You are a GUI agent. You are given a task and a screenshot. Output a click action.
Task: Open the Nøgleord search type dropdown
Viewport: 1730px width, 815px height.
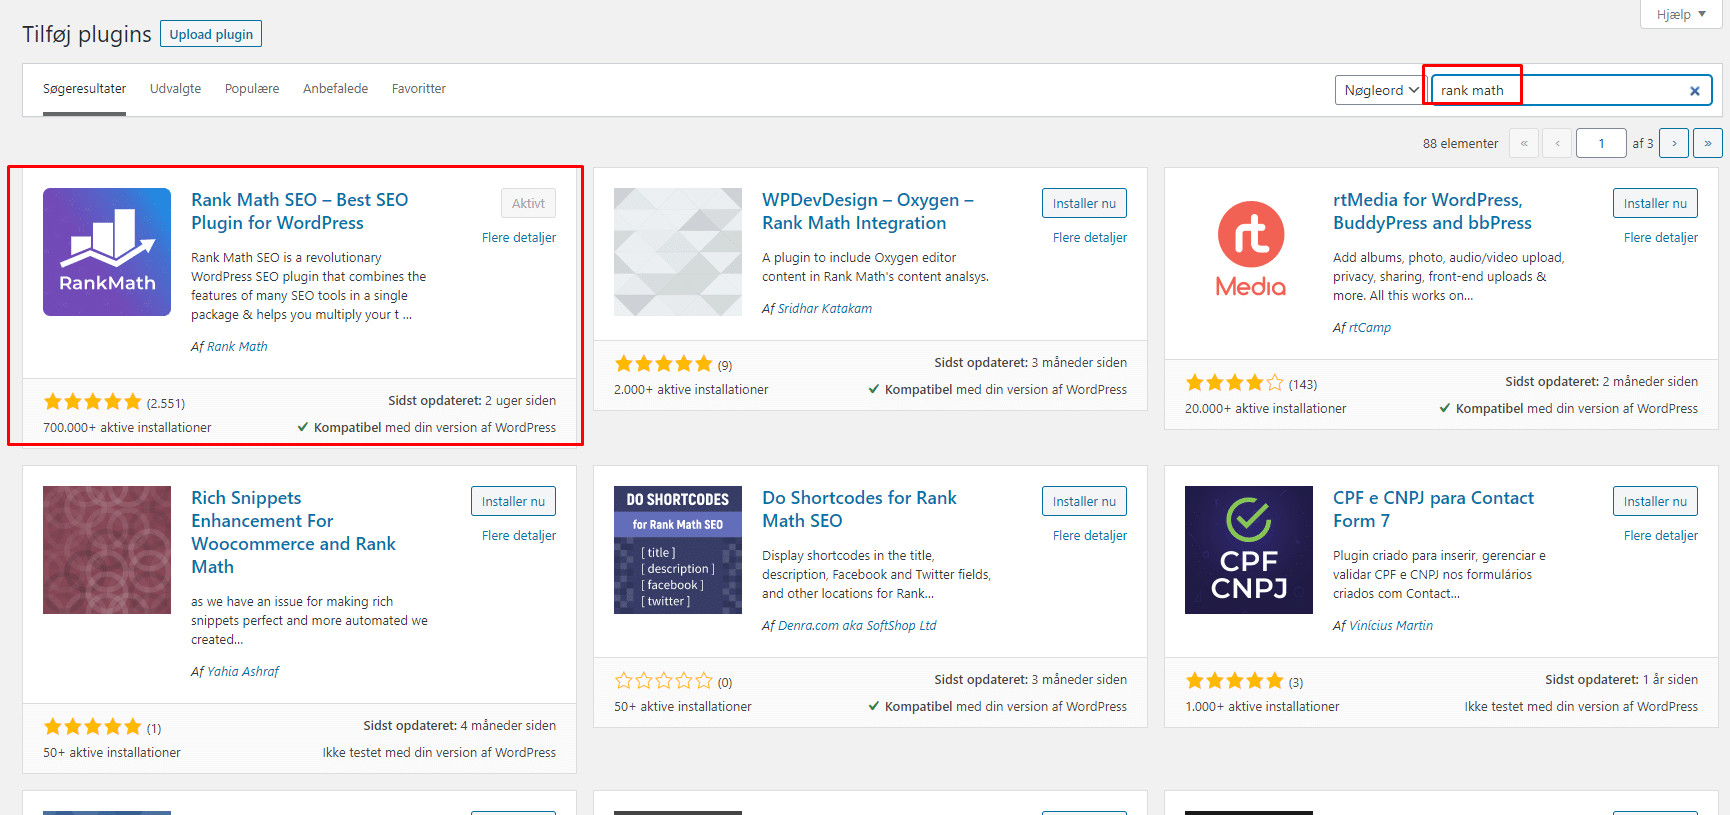(x=1380, y=90)
